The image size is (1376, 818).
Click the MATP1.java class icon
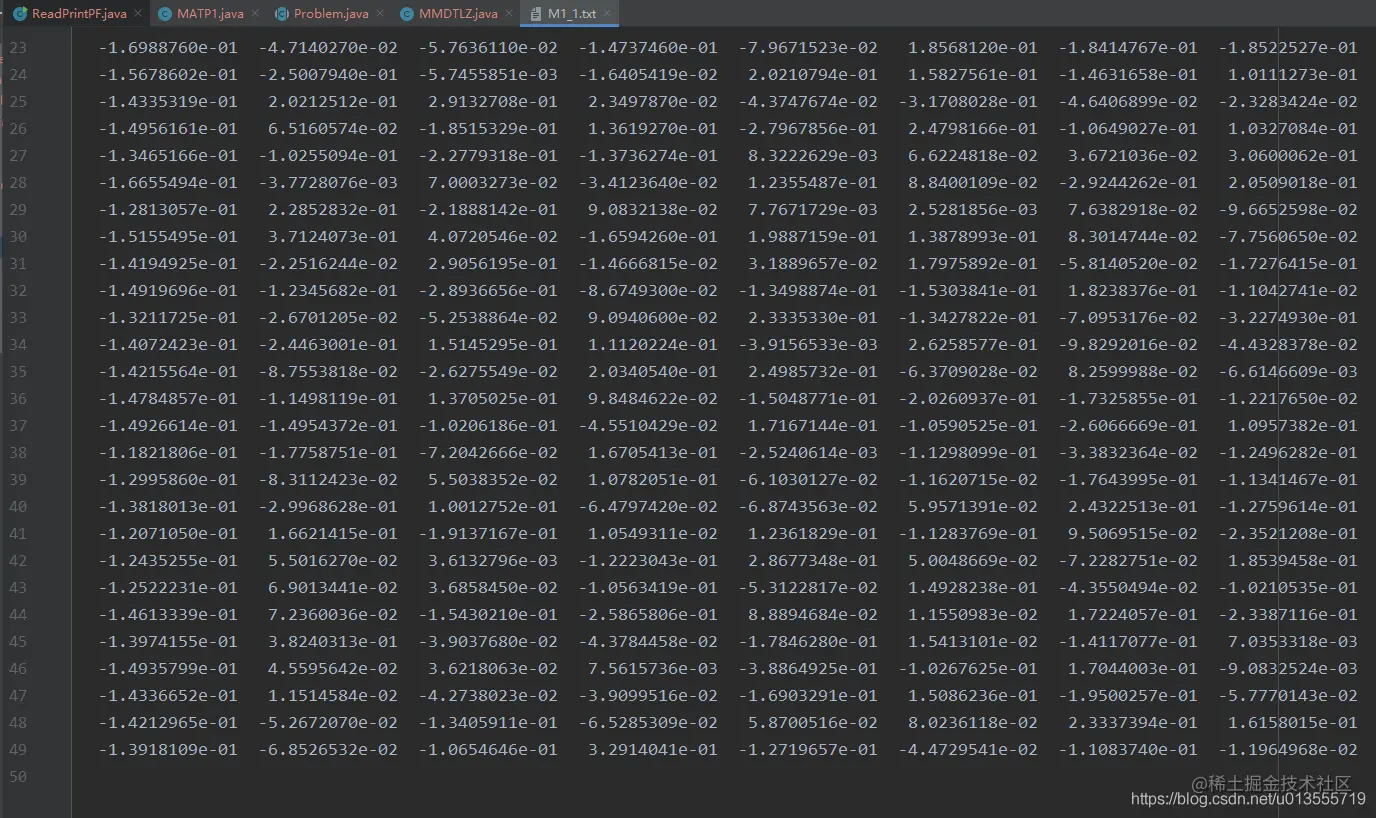click(x=165, y=14)
